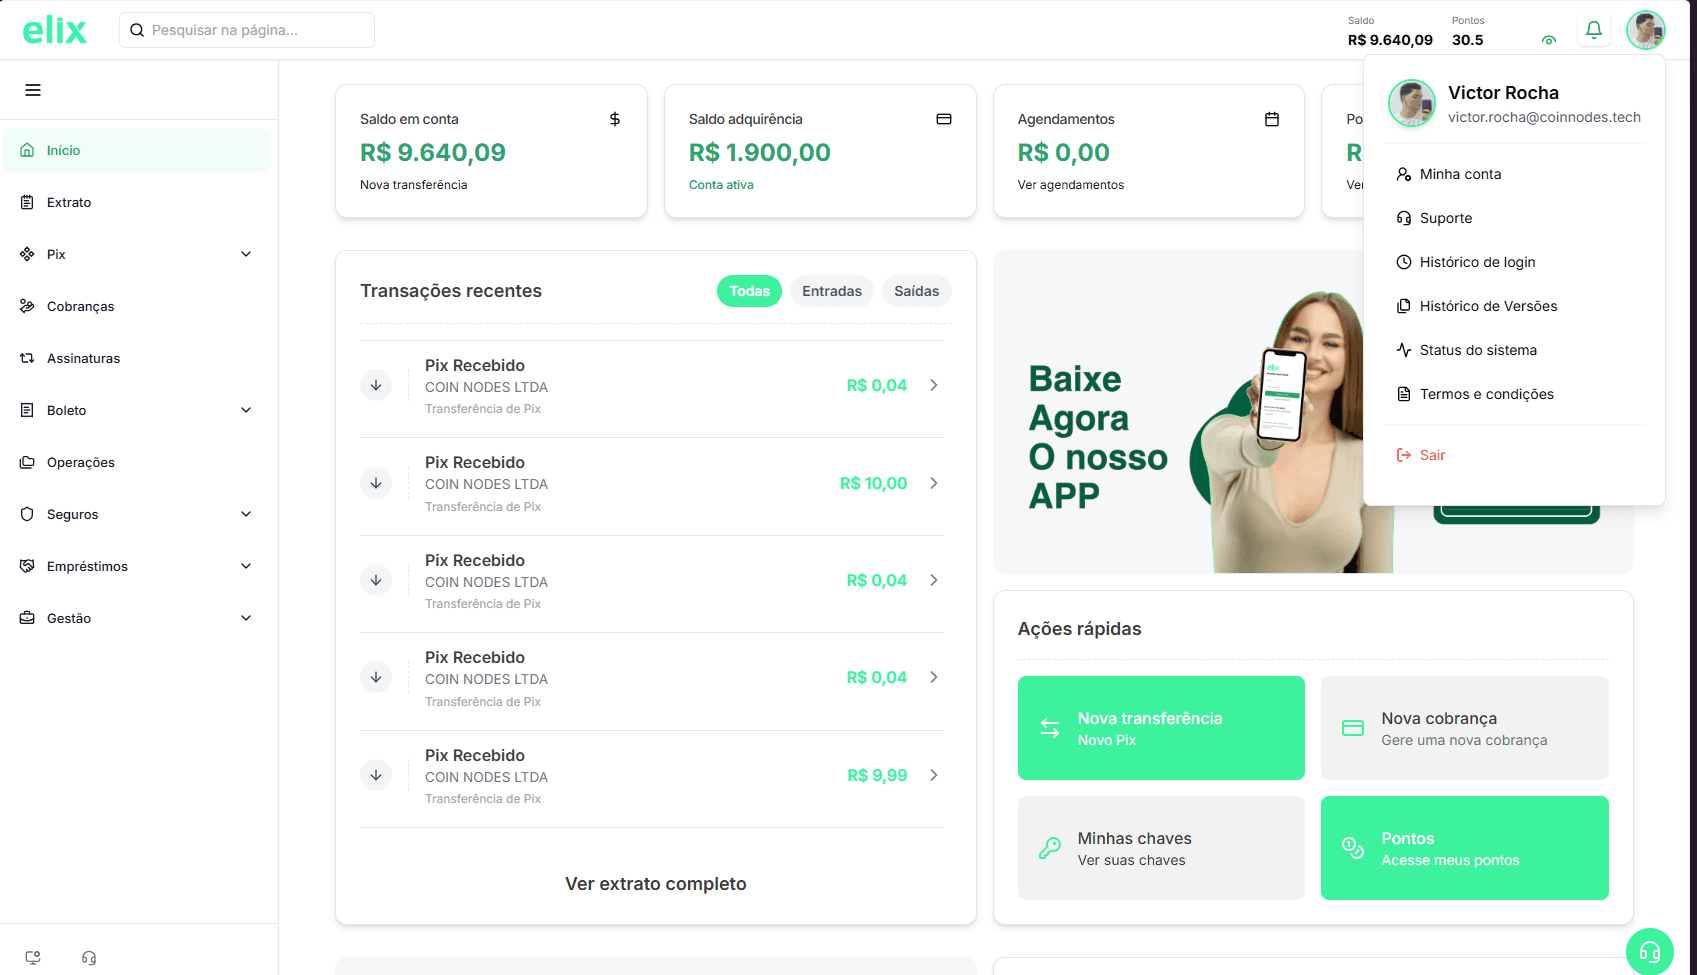Click Ver agendamentos link
The height and width of the screenshot is (975, 1697).
[1071, 185]
